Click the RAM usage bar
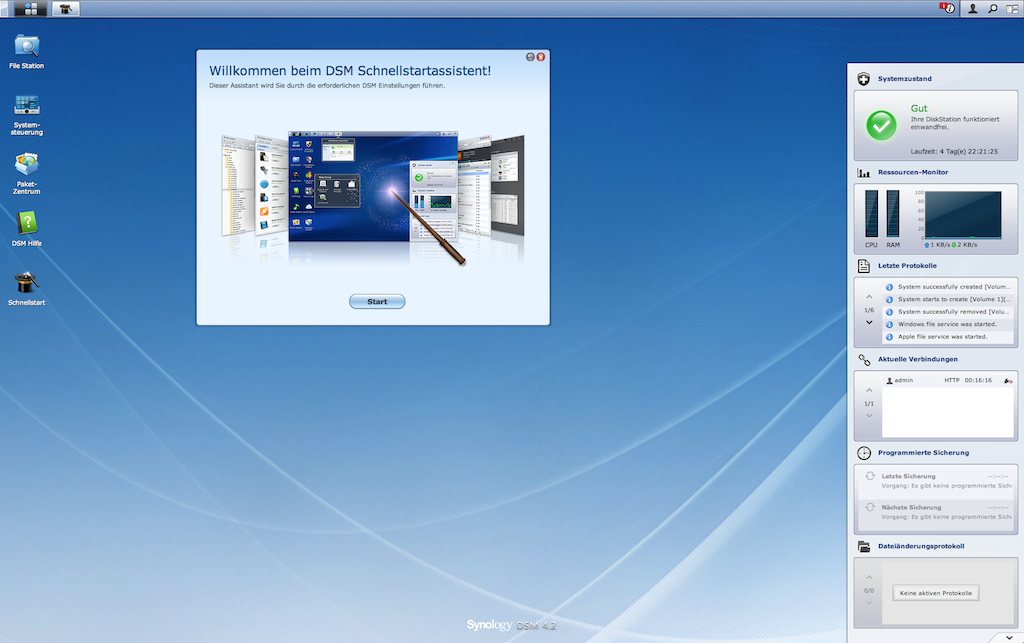1024x643 pixels. (893, 213)
